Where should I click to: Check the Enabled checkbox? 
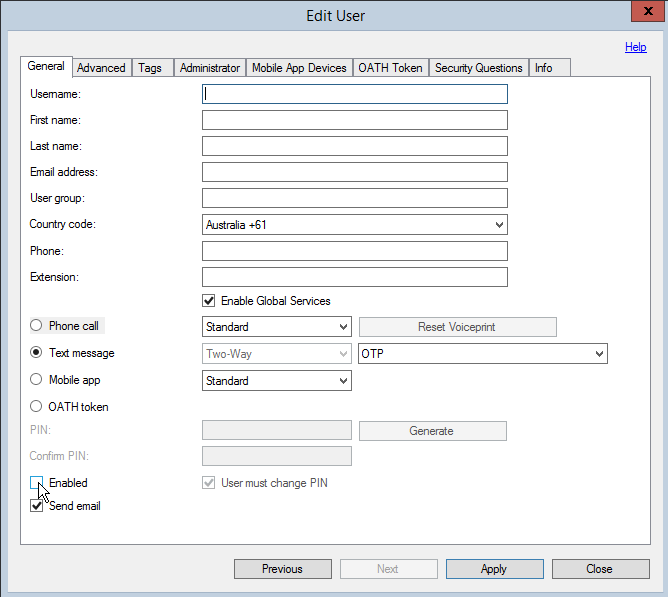click(x=37, y=483)
